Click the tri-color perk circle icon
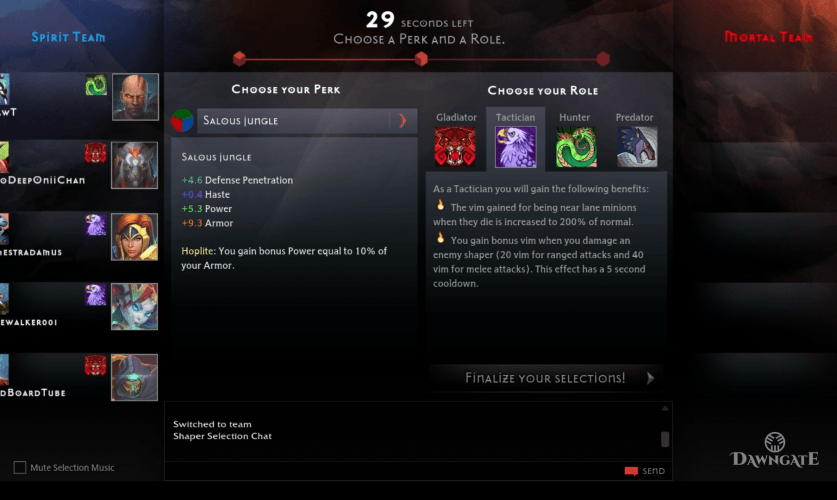837x500 pixels. [x=182, y=121]
